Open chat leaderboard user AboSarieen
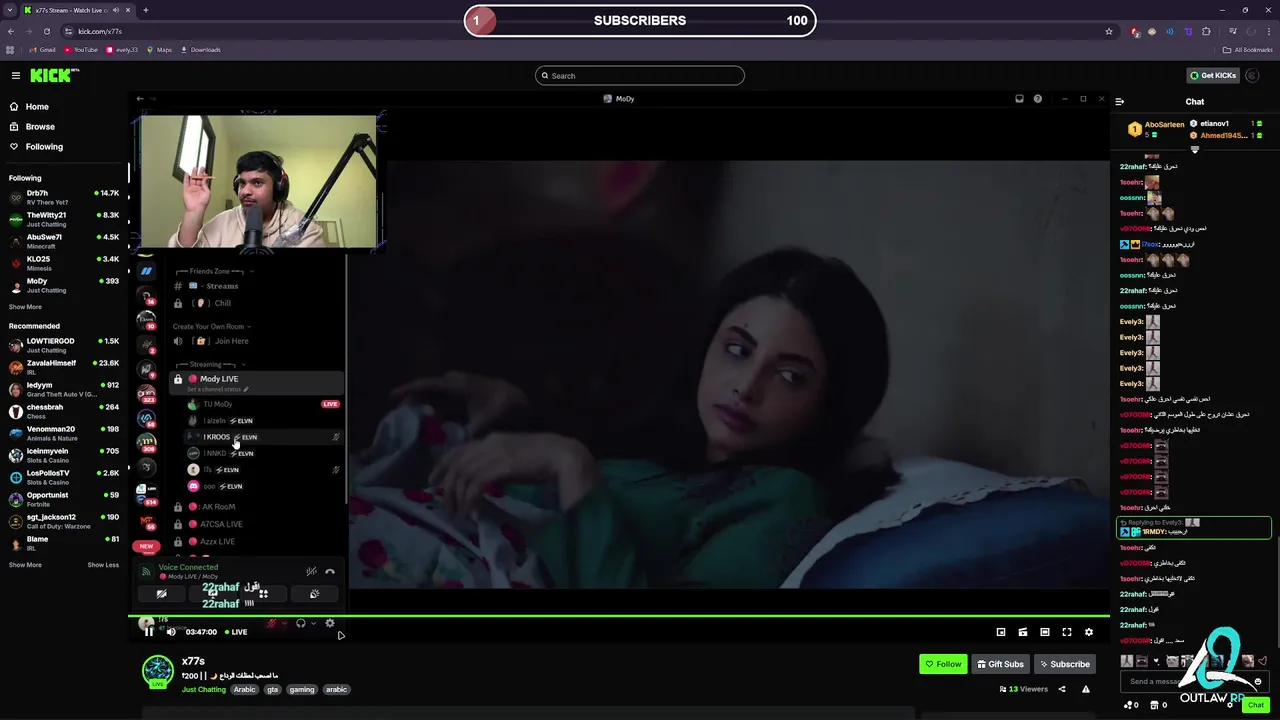This screenshot has height=720, width=1280. (x=1164, y=125)
